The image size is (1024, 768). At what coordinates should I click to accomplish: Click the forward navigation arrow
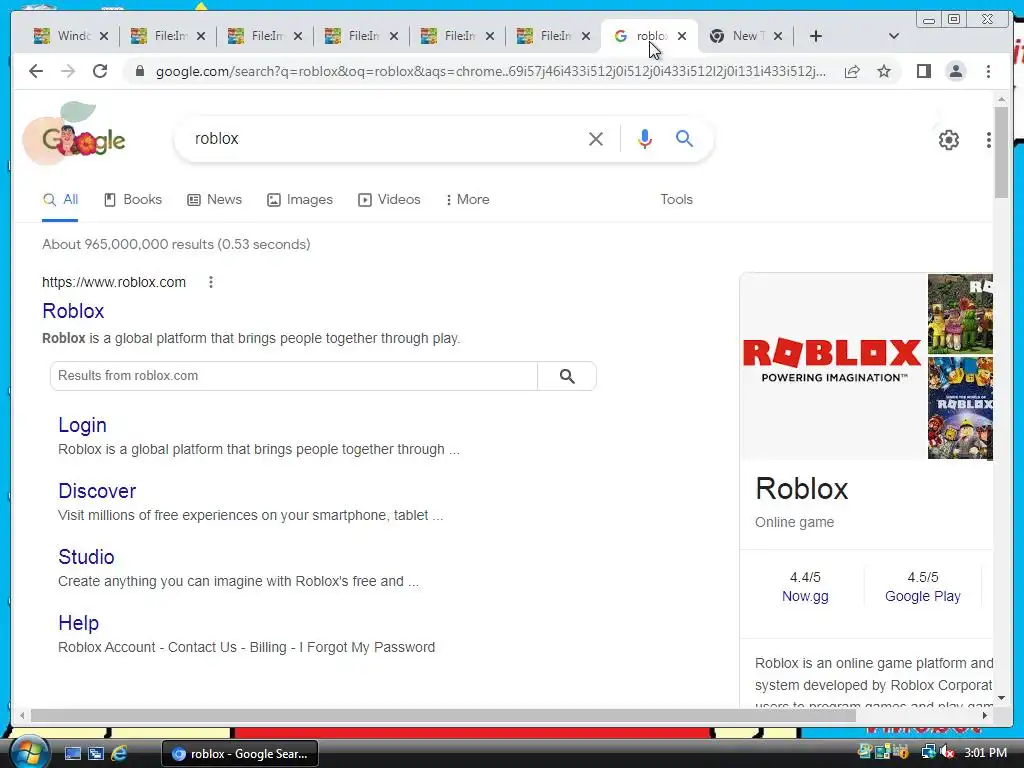(68, 71)
